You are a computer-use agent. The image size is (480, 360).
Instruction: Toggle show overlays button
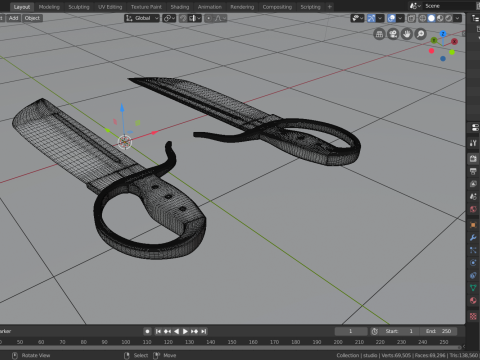point(391,18)
